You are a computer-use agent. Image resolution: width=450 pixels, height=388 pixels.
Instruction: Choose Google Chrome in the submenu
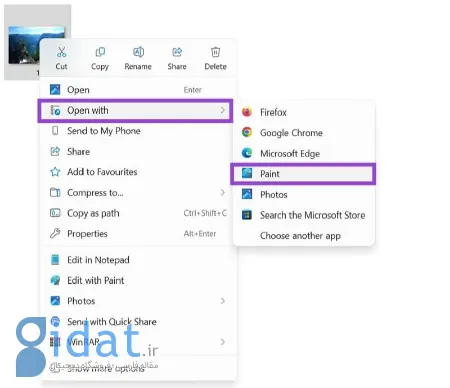(x=304, y=133)
